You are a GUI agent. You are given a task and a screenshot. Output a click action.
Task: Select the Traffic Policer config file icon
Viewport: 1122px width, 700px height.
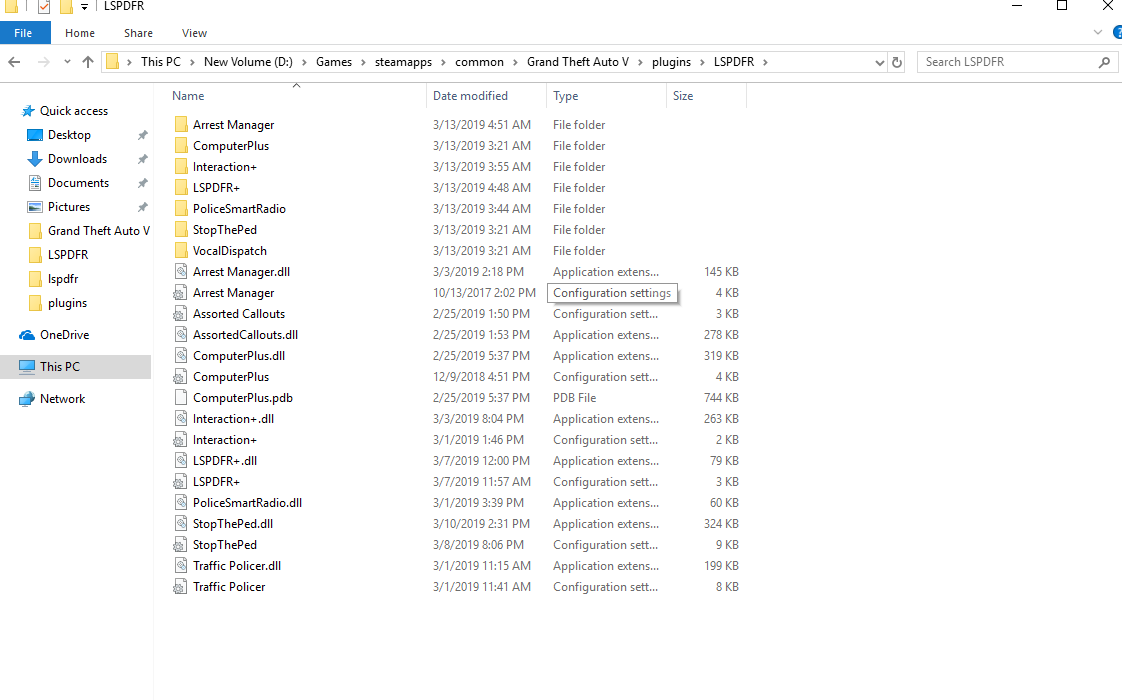pos(180,587)
